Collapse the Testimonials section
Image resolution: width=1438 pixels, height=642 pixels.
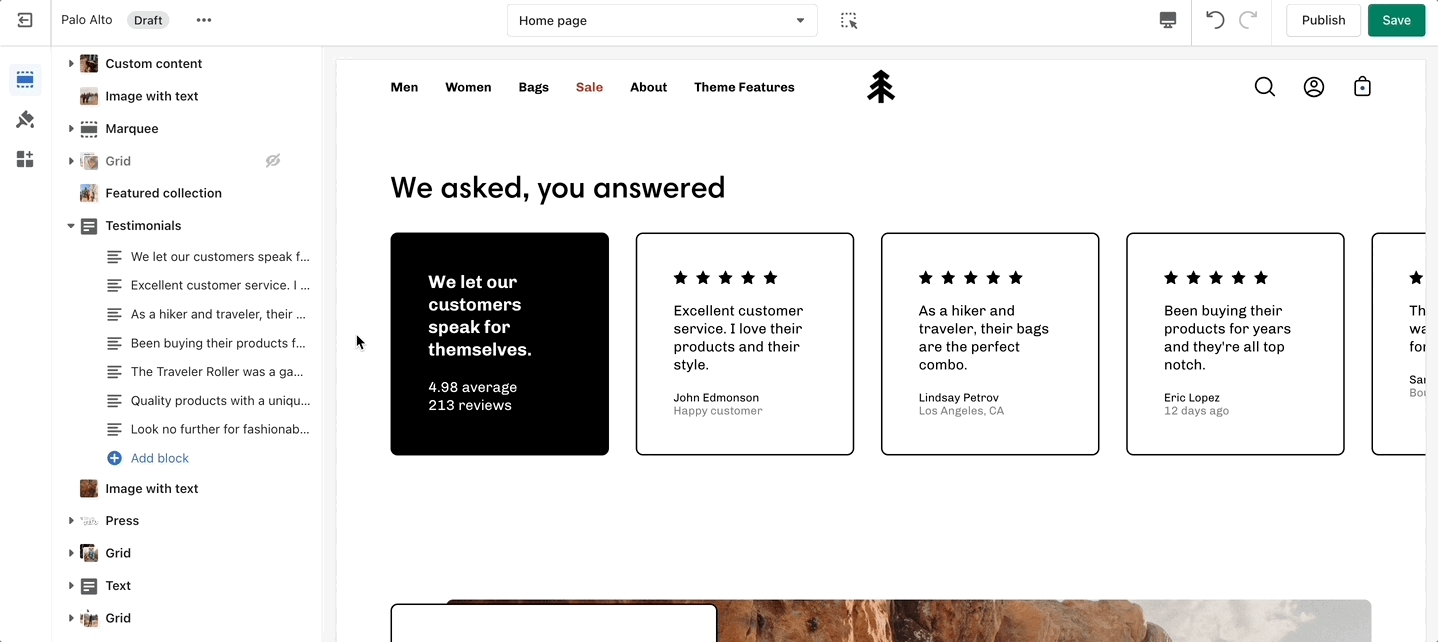(71, 226)
